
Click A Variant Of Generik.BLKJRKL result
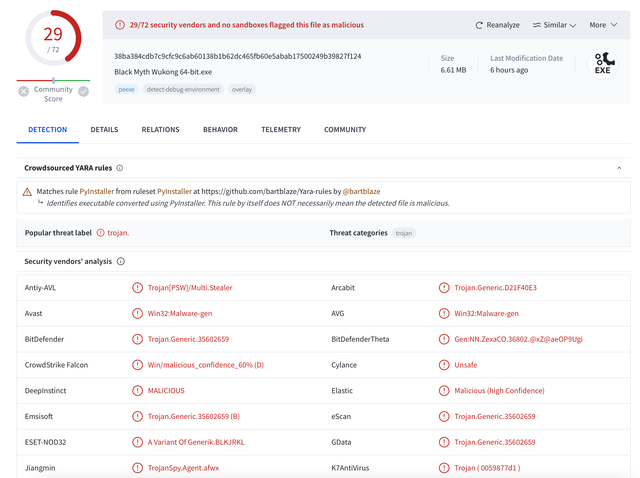[196, 442]
